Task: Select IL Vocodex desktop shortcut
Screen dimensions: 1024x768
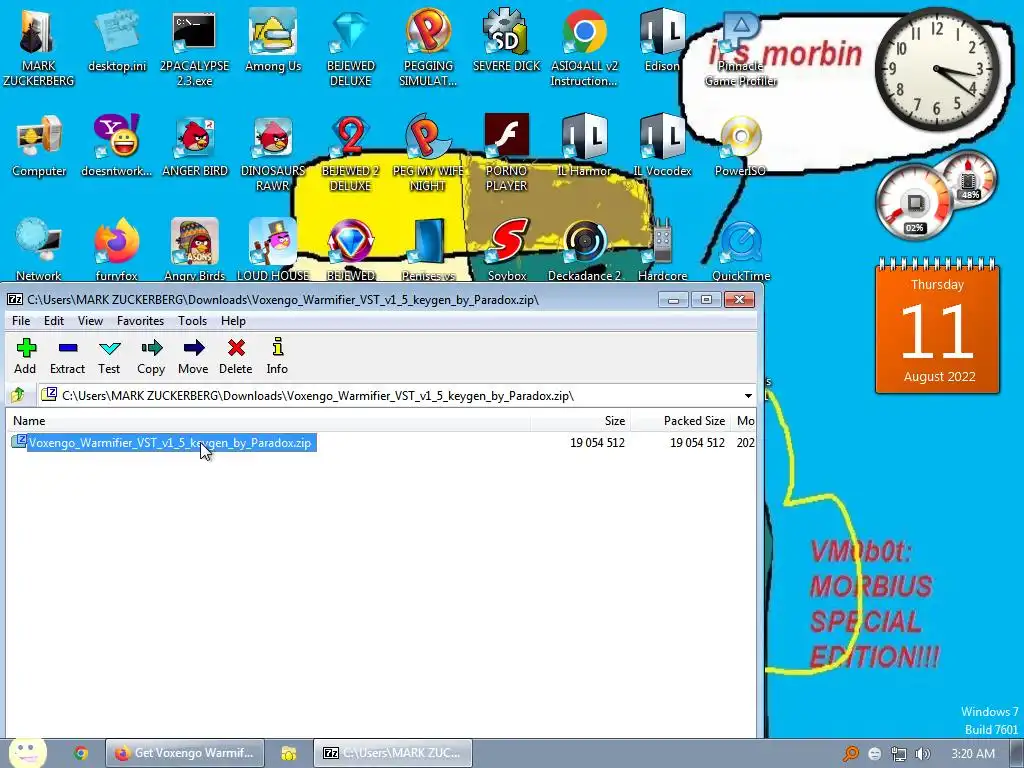Action: [662, 146]
